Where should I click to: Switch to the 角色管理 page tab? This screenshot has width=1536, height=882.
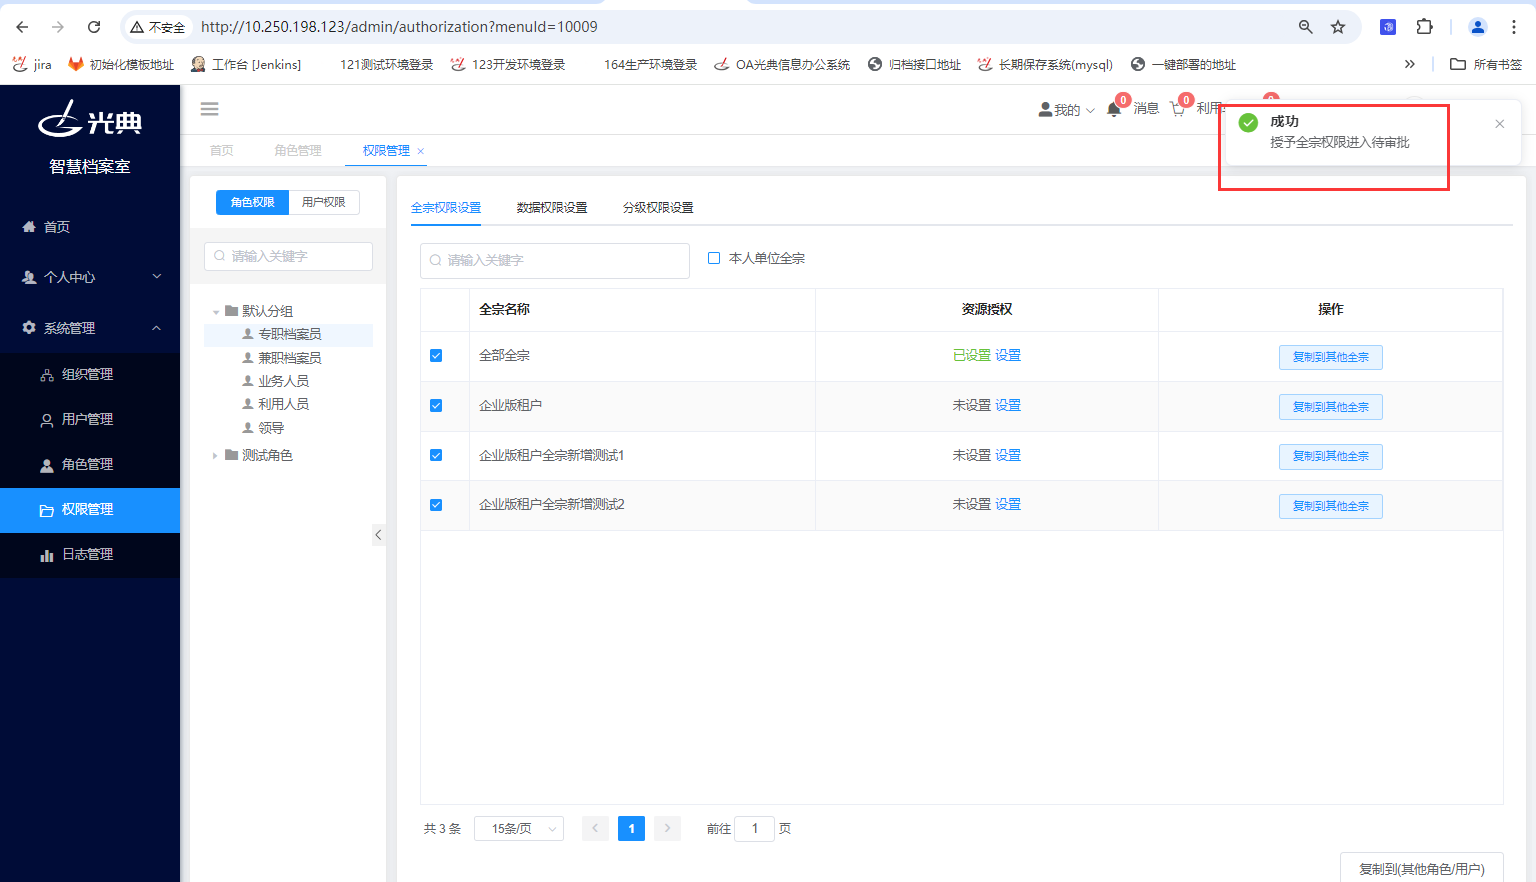point(298,151)
